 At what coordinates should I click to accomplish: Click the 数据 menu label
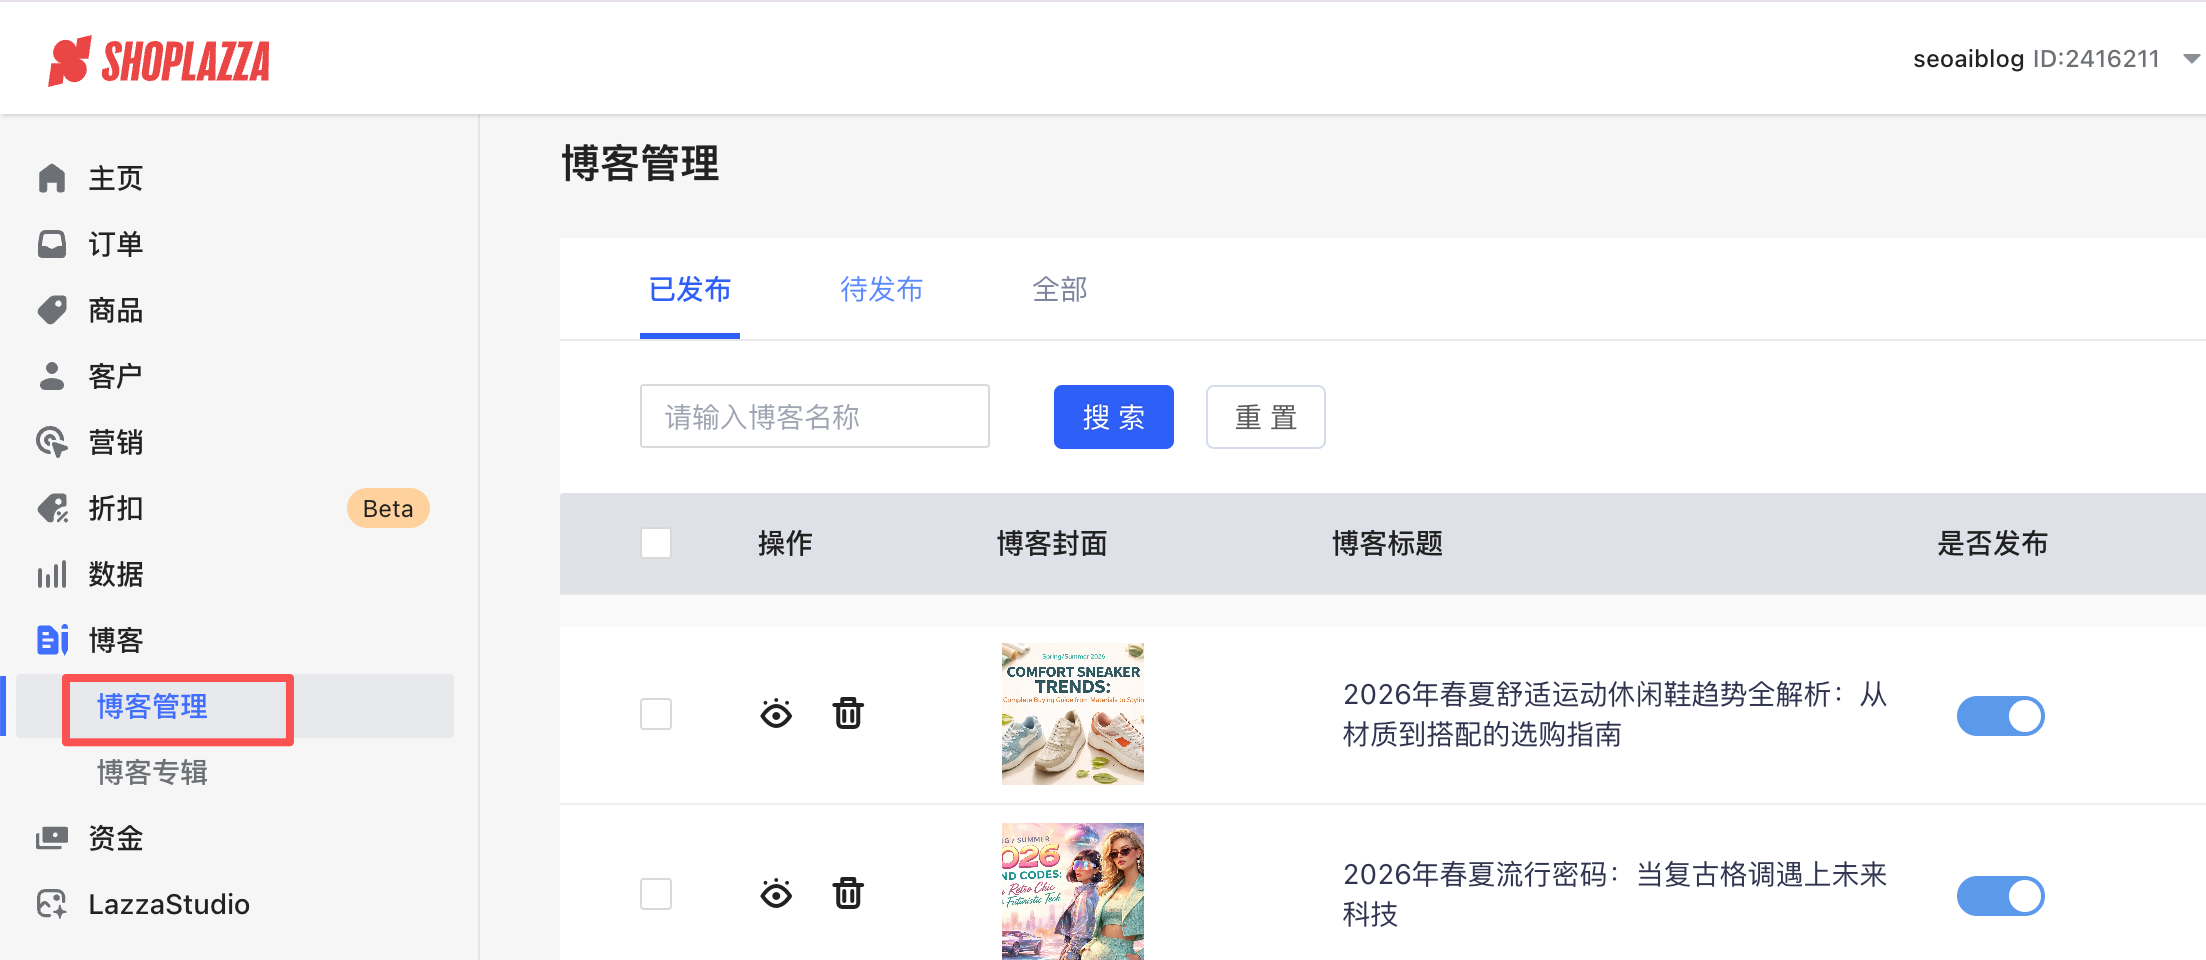(116, 574)
